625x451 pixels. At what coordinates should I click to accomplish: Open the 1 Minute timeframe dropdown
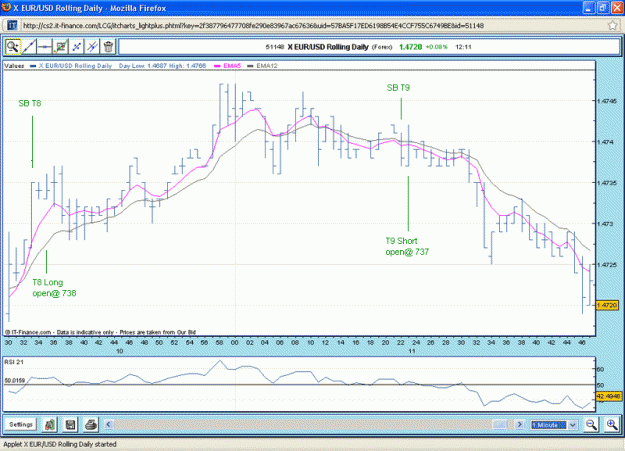tap(554, 425)
